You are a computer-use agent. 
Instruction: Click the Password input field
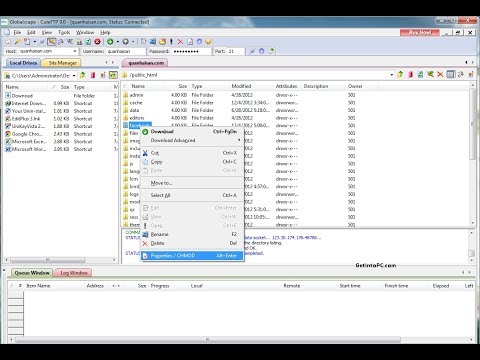191,51
